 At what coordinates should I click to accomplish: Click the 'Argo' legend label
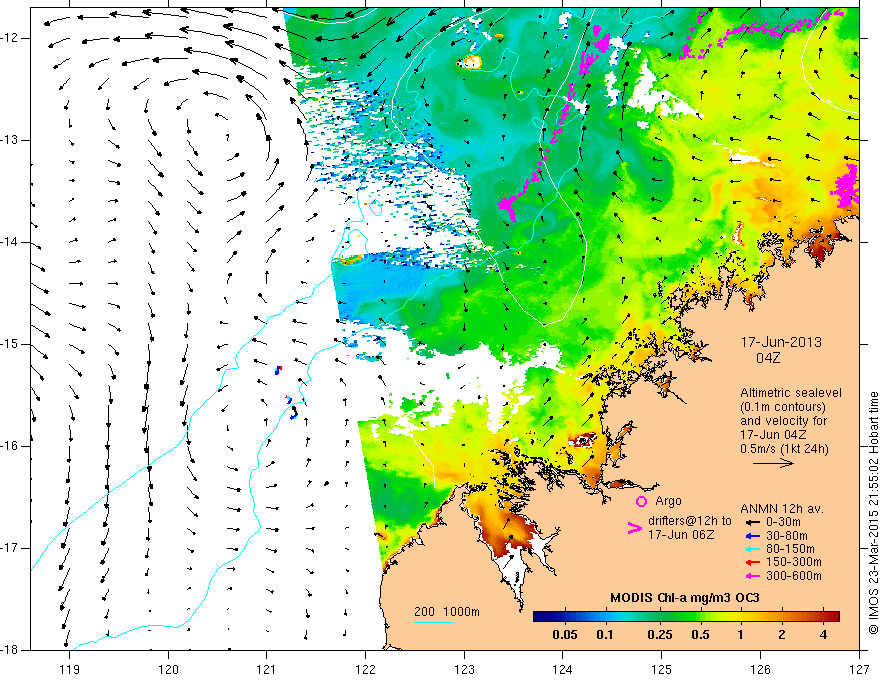point(668,501)
